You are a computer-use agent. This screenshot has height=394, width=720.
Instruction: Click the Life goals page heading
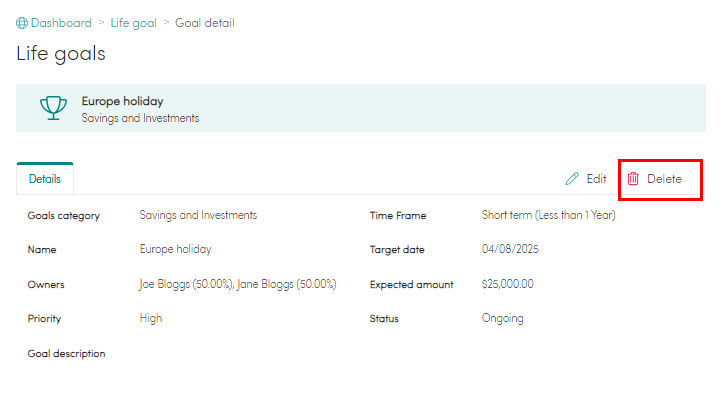click(x=61, y=54)
